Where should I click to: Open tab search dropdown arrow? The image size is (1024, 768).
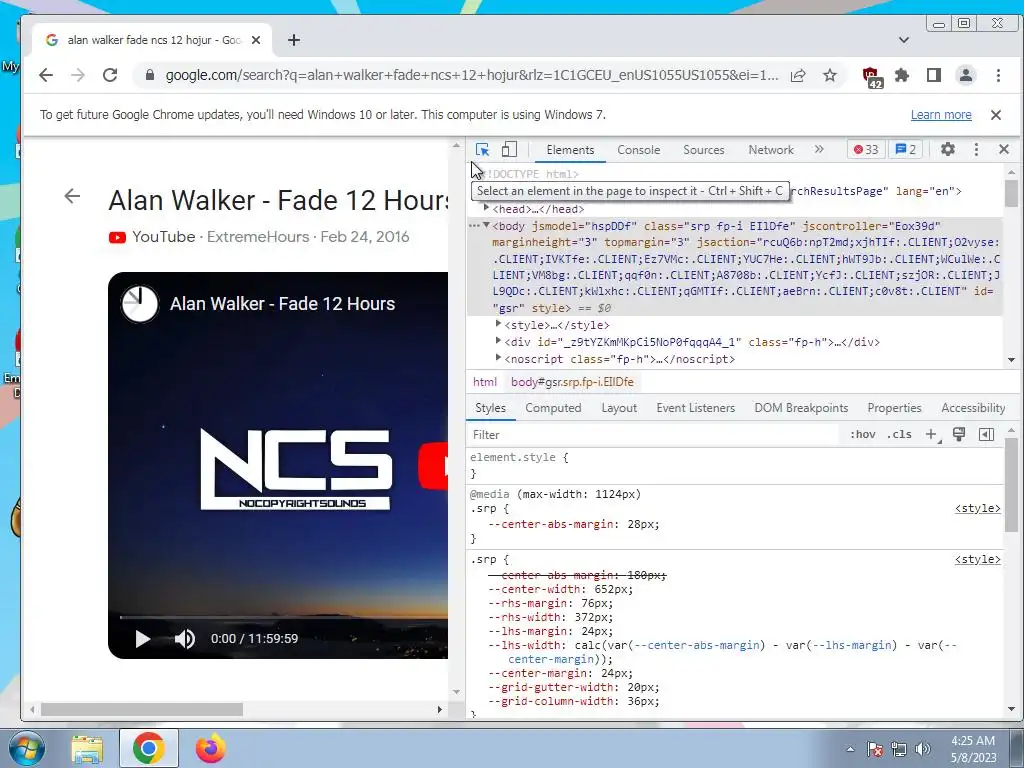904,40
